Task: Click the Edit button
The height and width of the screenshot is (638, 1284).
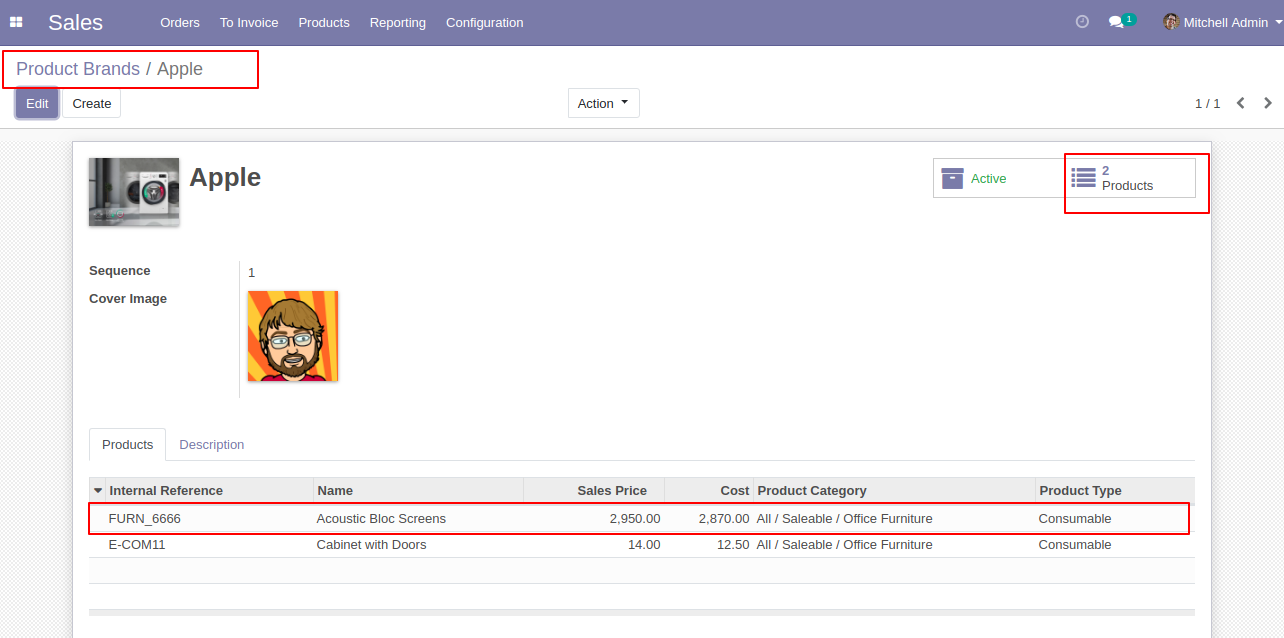Action: coord(37,103)
